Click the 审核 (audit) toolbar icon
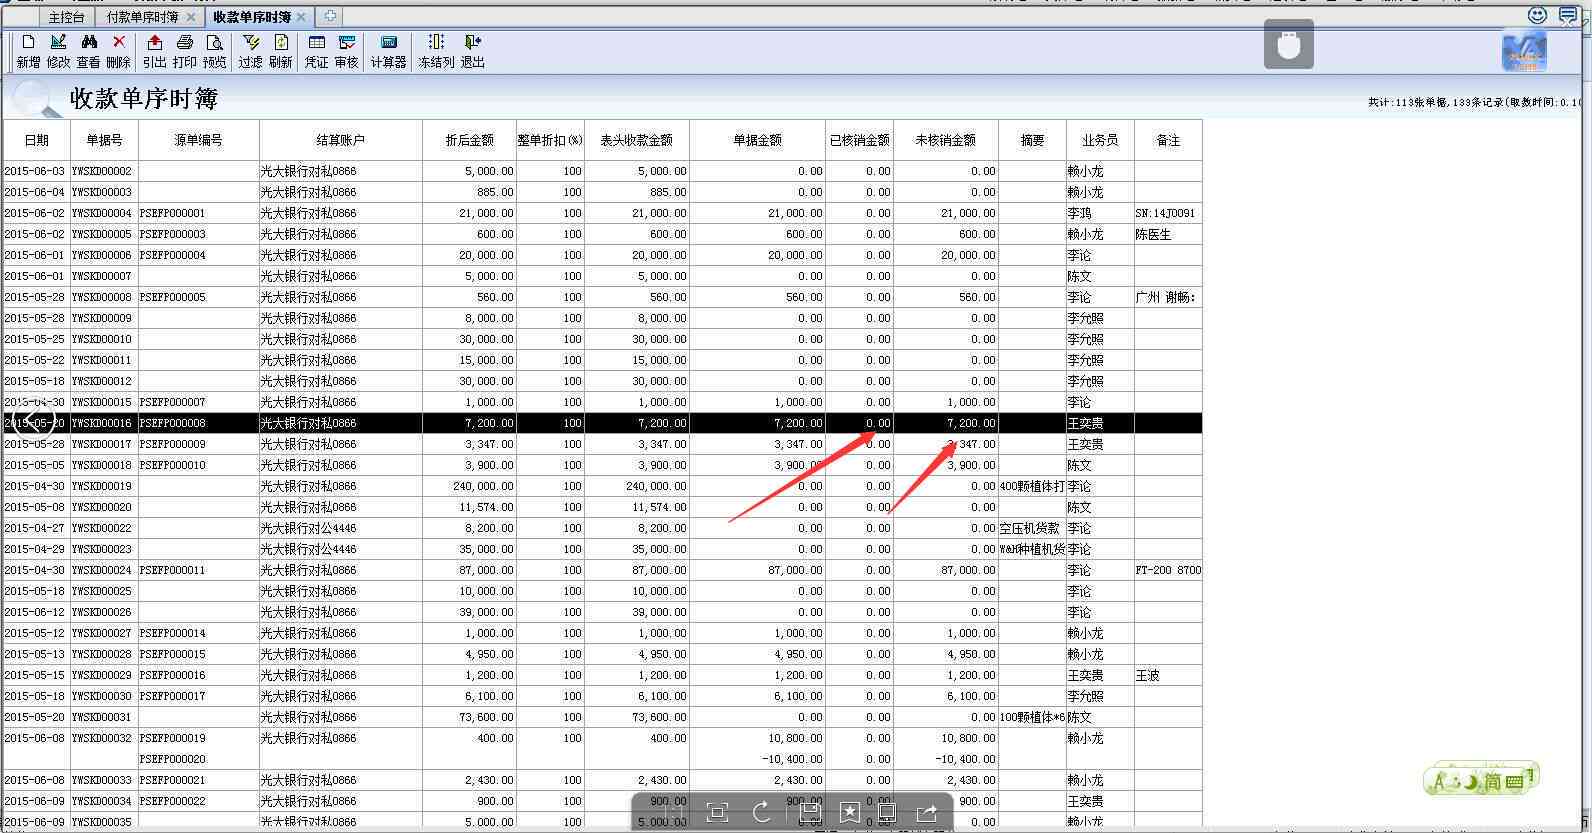The width and height of the screenshot is (1592, 833). click(x=347, y=50)
